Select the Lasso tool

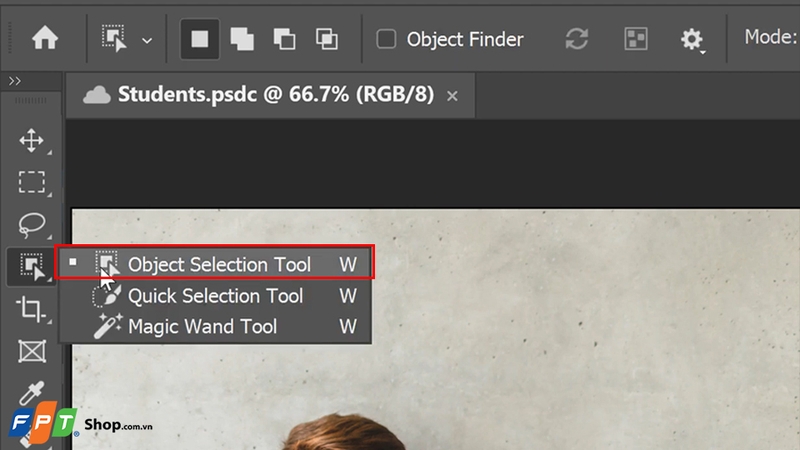[x=32, y=224]
